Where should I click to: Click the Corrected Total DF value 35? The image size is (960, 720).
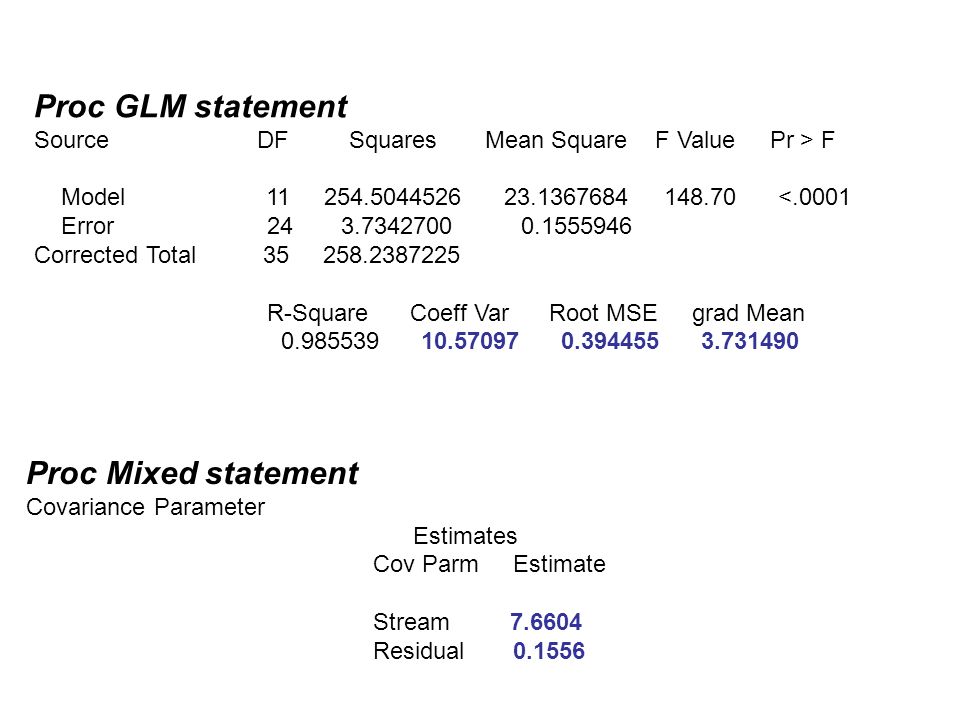coord(276,255)
